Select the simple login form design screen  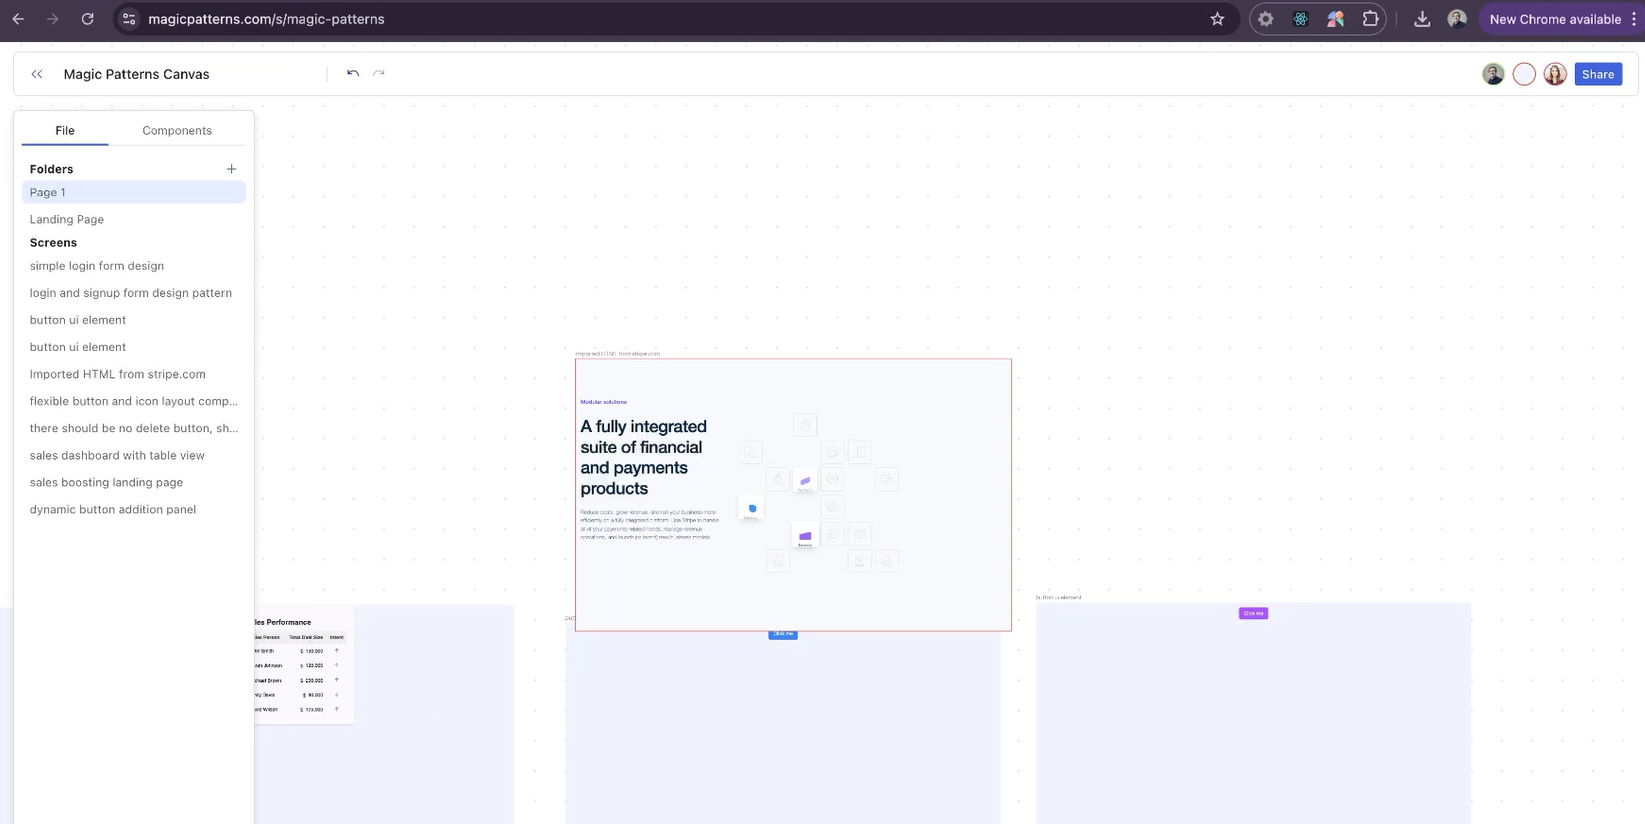tap(134, 266)
